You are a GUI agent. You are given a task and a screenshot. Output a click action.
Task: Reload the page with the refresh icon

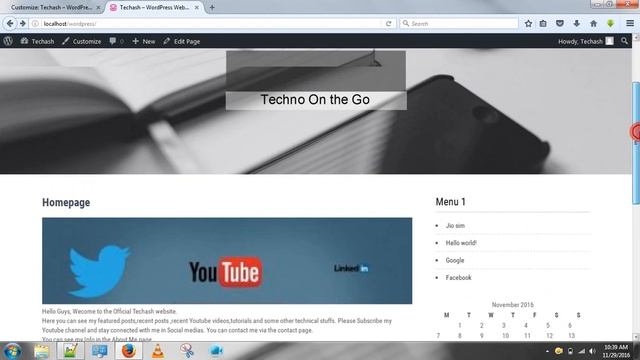point(389,24)
